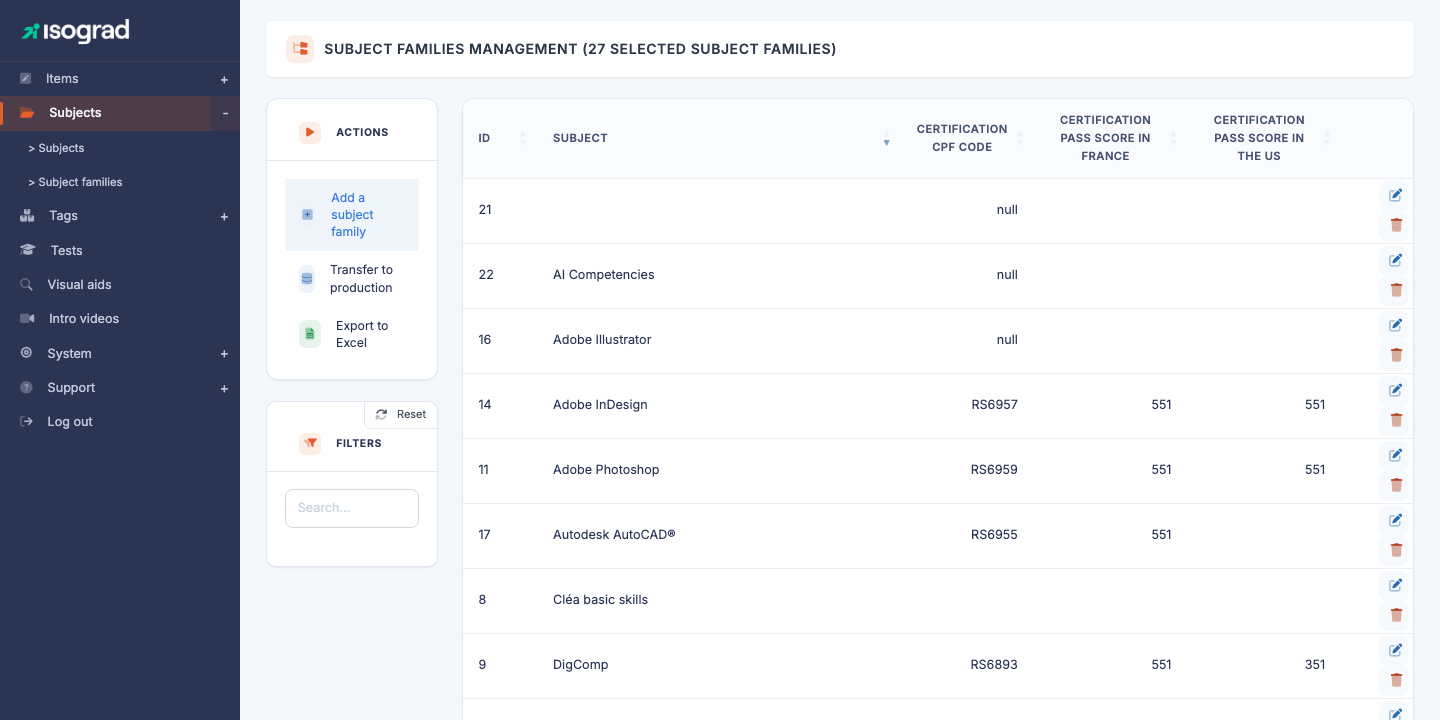Image resolution: width=1440 pixels, height=720 pixels.
Task: Click the Adobe InDesign subject name
Action: 600,405
